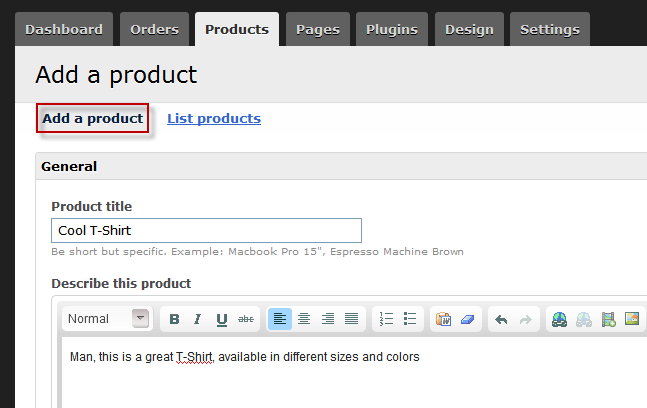Insert an image into the description
The height and width of the screenshot is (408, 647).
(x=632, y=319)
